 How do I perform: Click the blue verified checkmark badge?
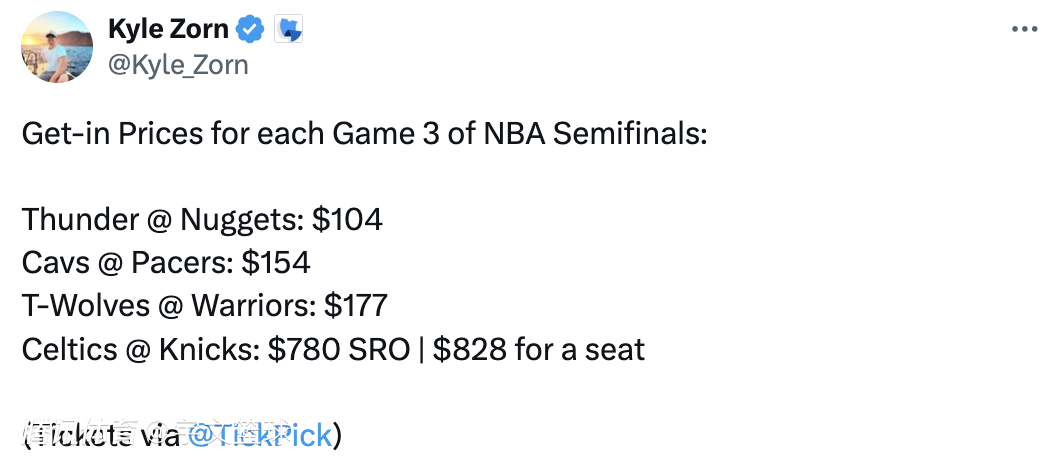click(252, 30)
